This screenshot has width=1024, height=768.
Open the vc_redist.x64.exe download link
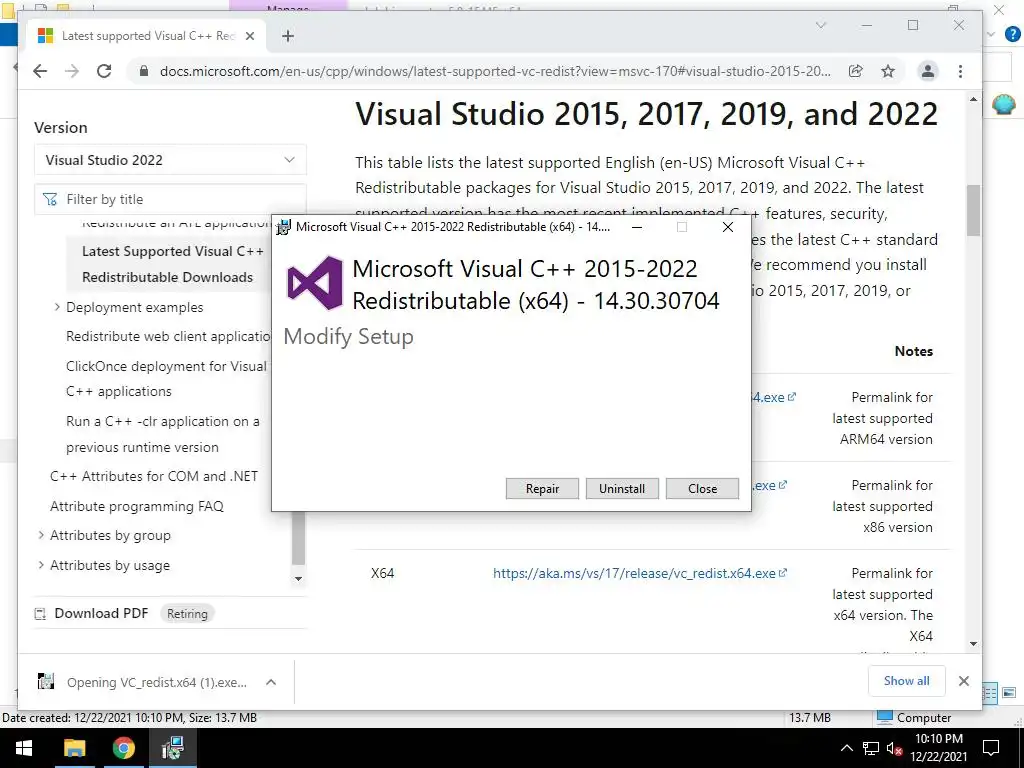pos(634,573)
